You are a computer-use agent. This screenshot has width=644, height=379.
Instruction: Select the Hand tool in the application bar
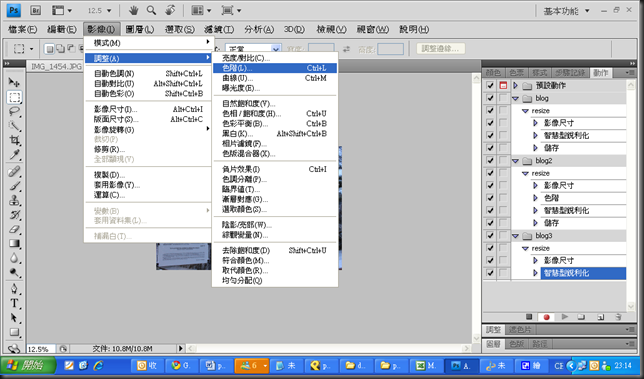[x=133, y=10]
